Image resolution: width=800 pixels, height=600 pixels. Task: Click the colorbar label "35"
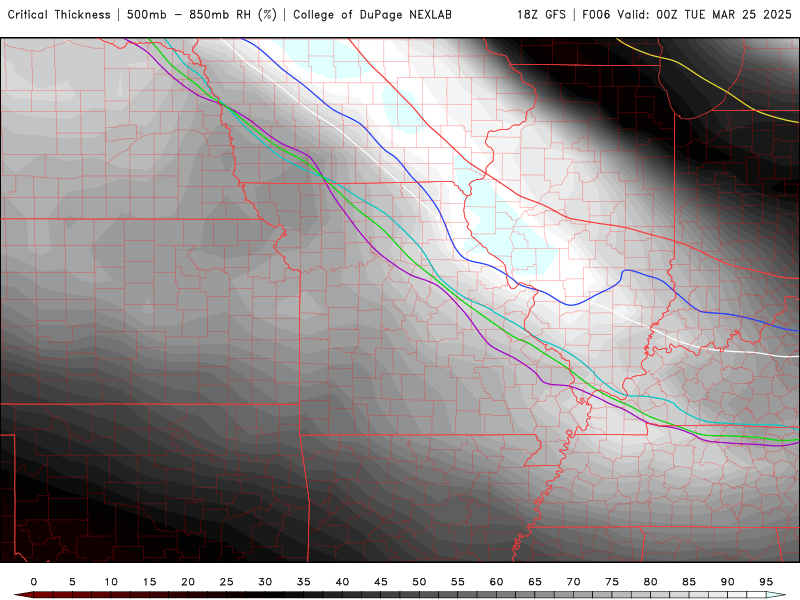304,582
